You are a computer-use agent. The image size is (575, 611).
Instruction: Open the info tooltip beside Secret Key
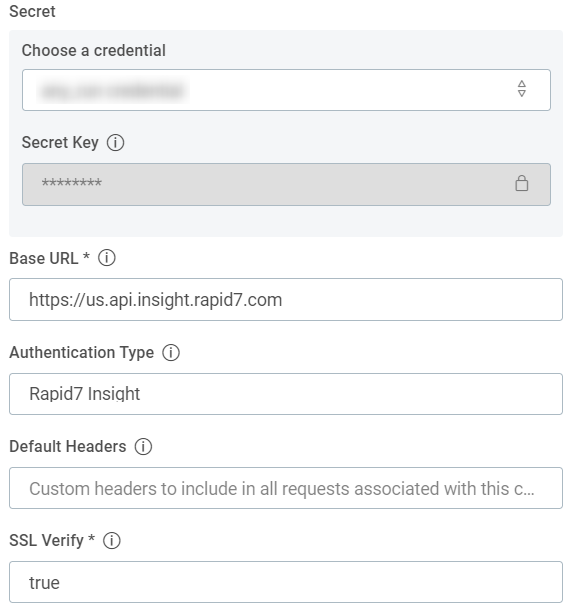click(116, 143)
